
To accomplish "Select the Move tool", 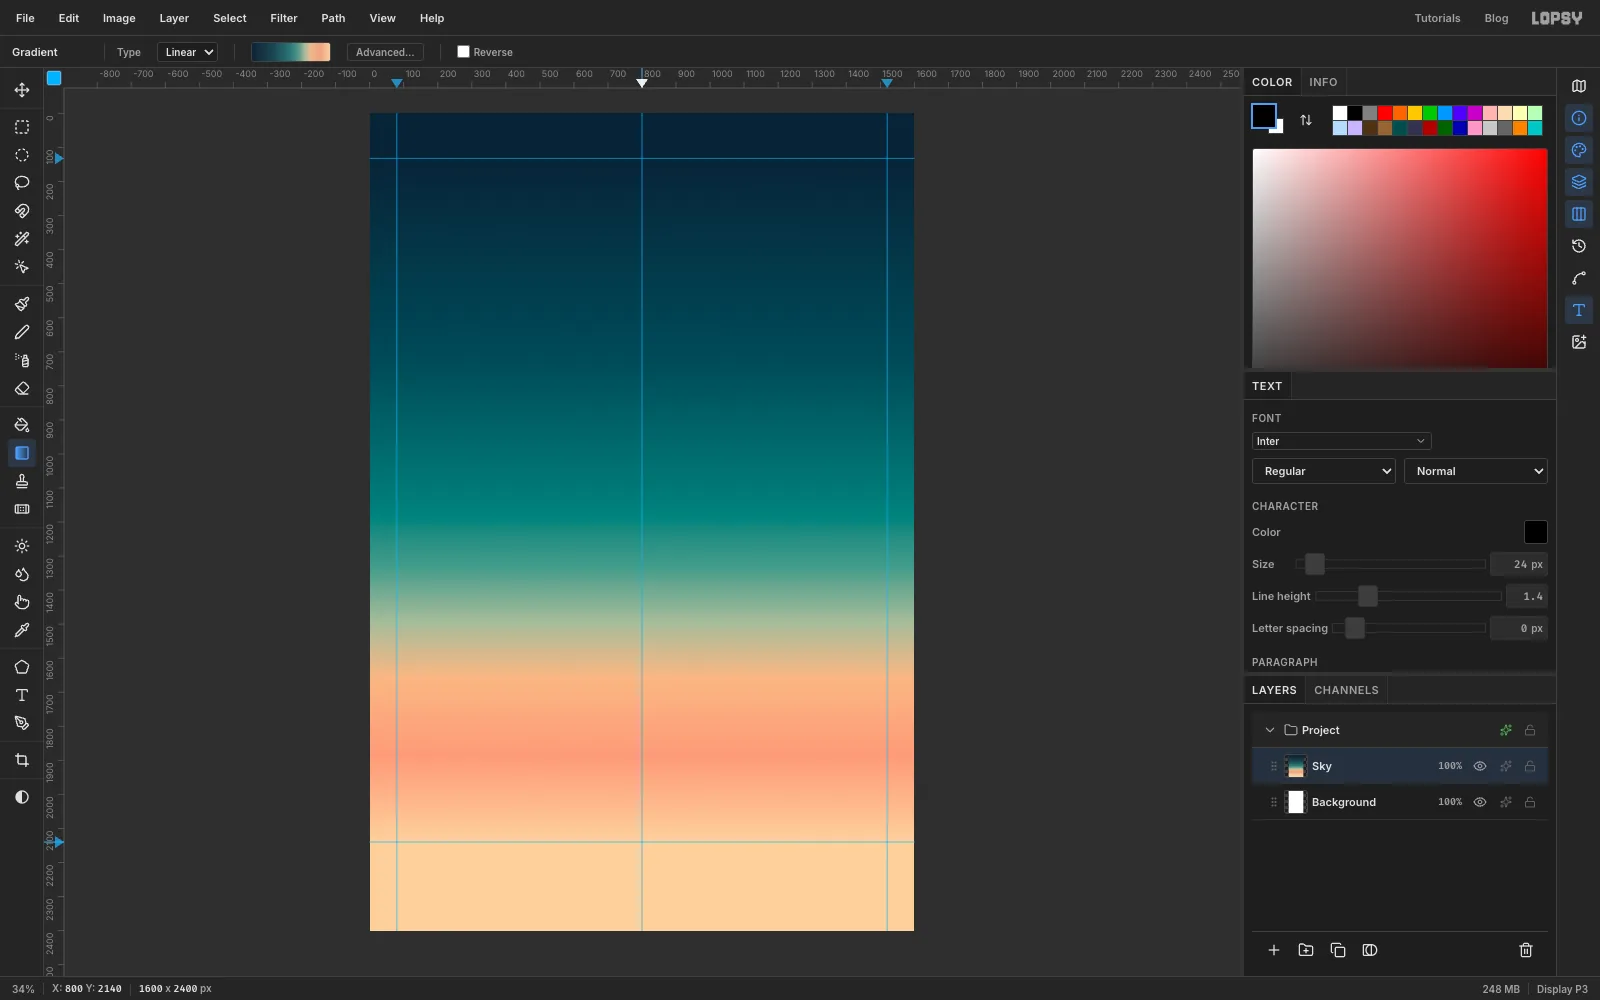I will (22, 90).
